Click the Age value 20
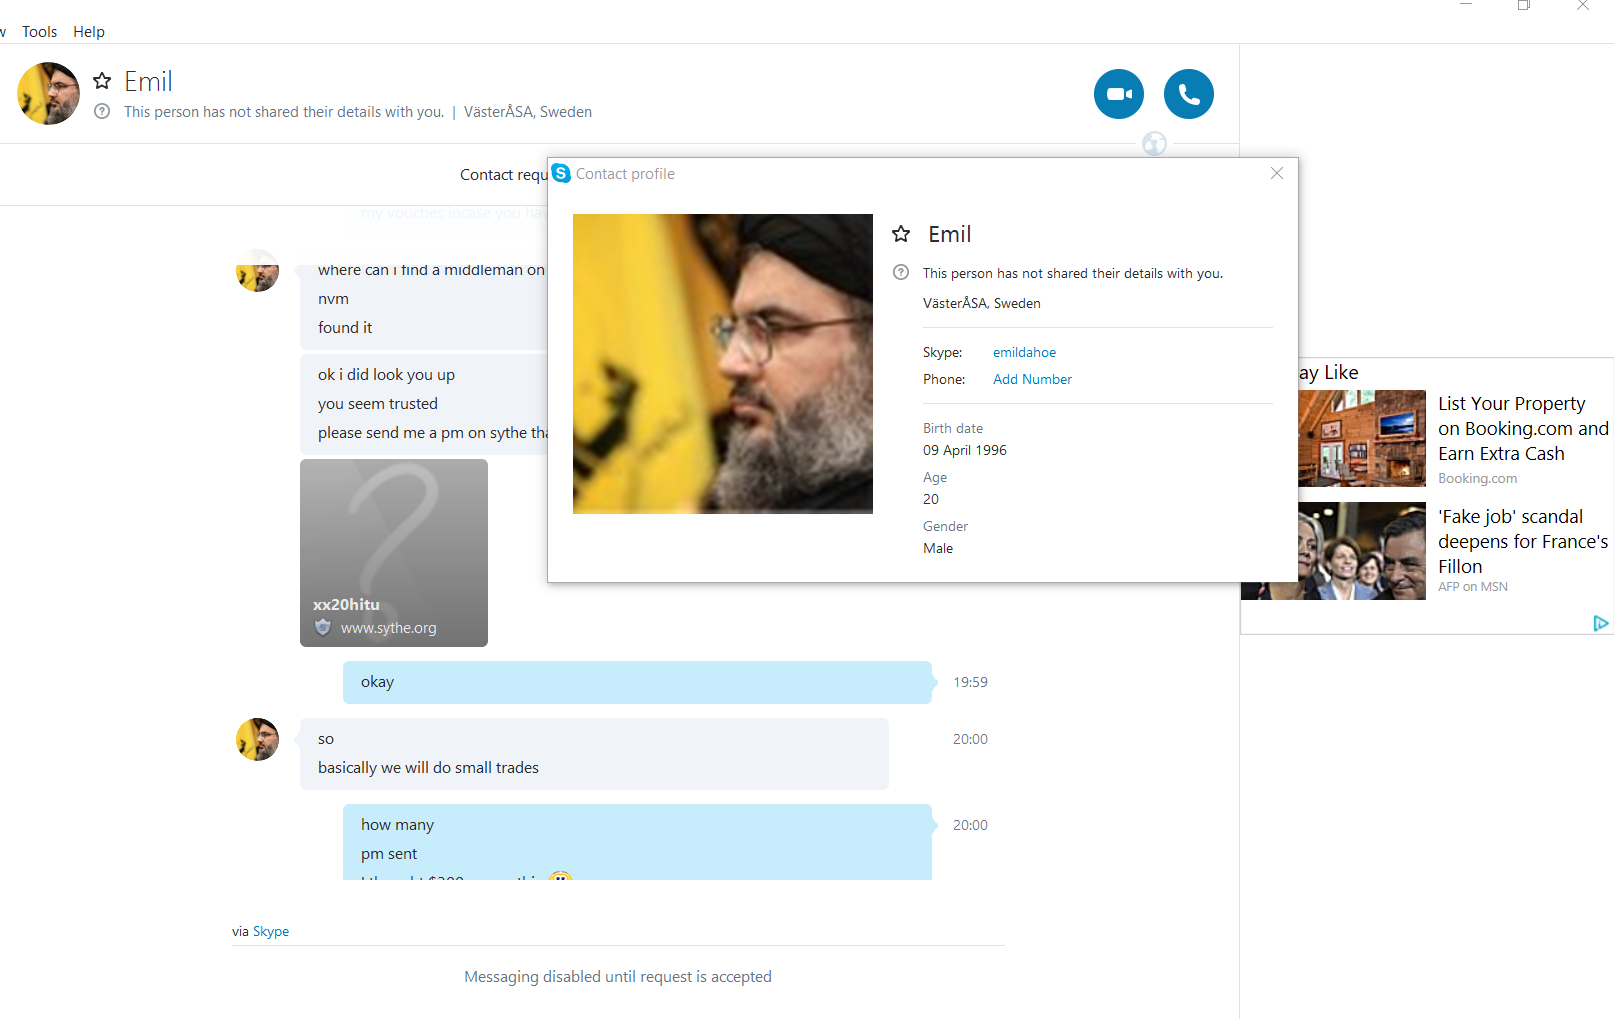Screen dimensions: 1614x1019 931,499
